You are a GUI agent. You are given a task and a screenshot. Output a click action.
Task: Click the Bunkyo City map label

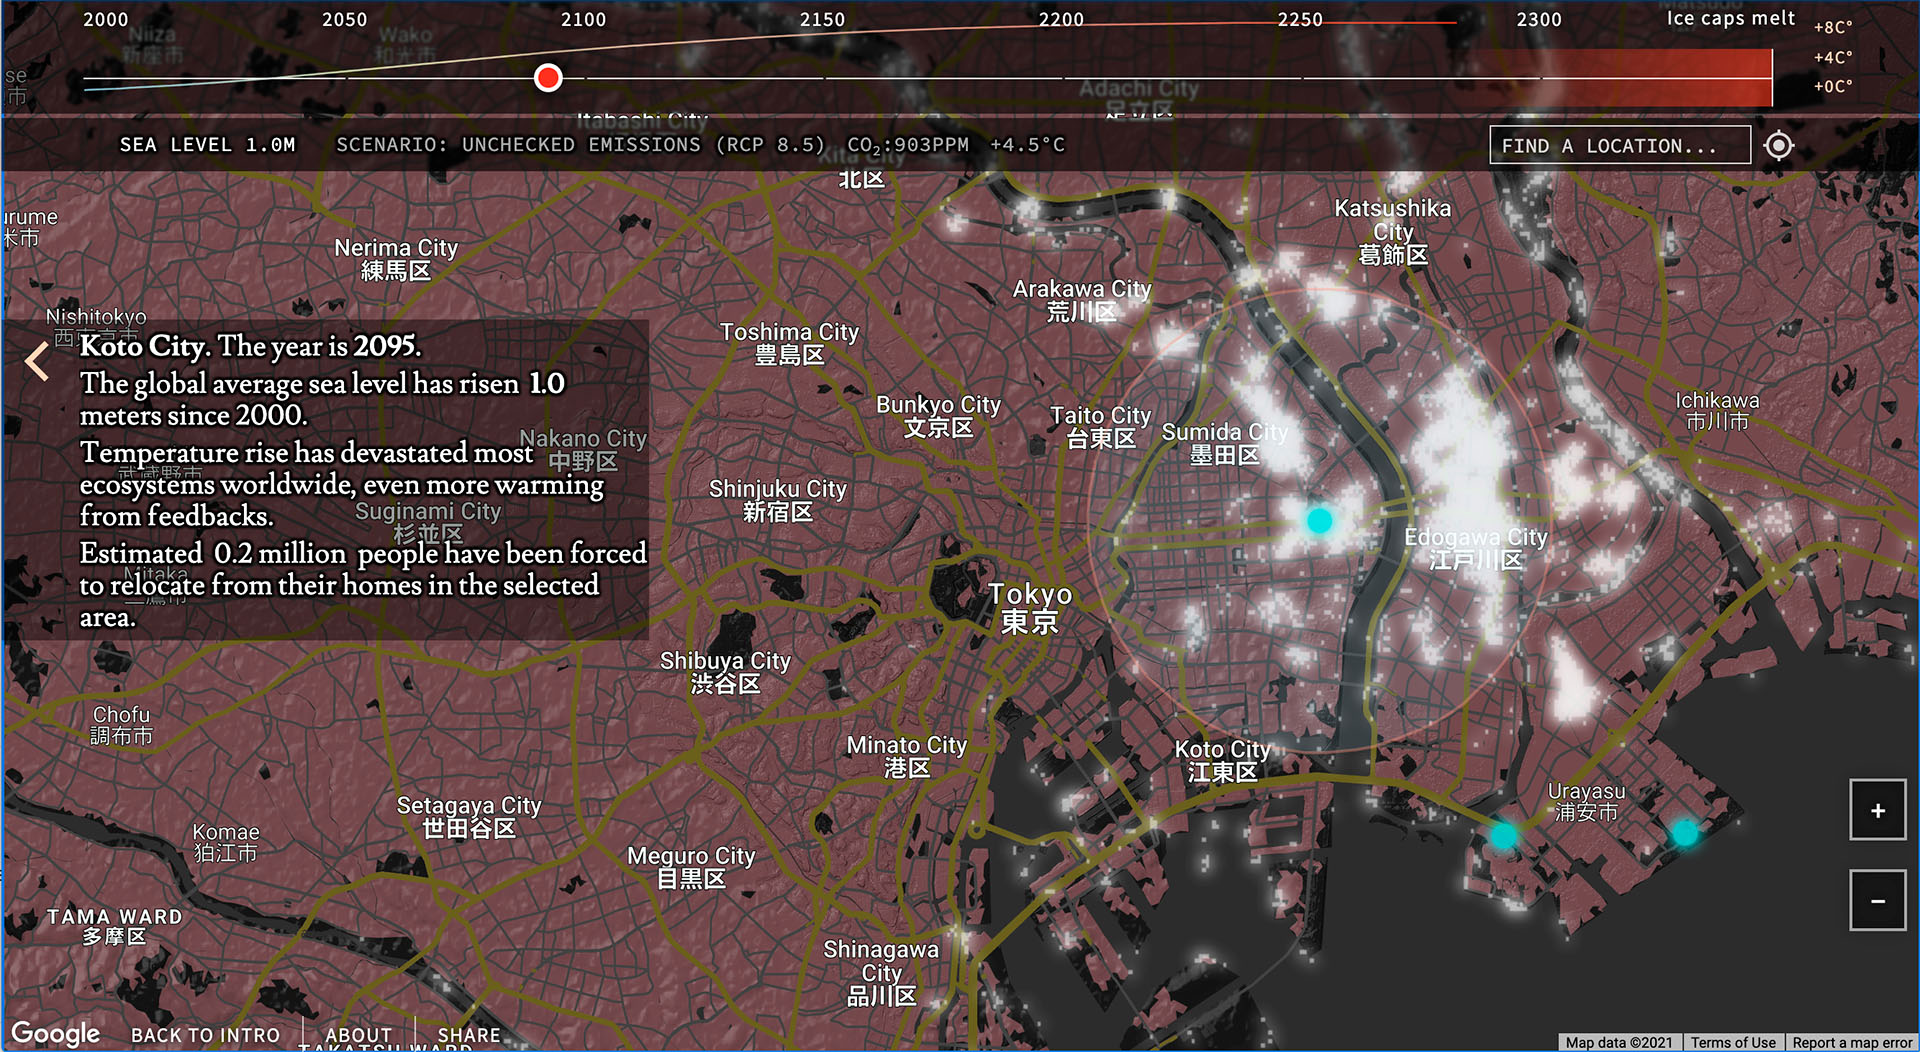point(938,416)
